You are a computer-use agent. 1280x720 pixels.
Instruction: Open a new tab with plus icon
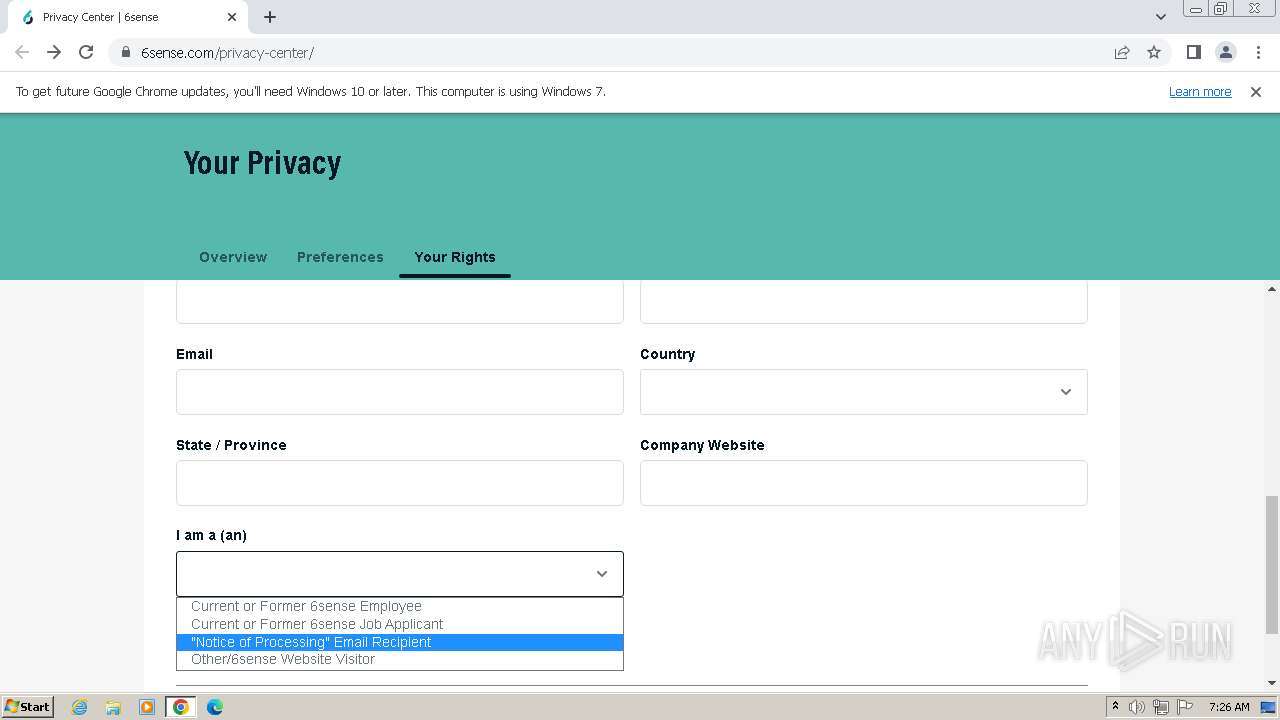pyautogui.click(x=270, y=17)
